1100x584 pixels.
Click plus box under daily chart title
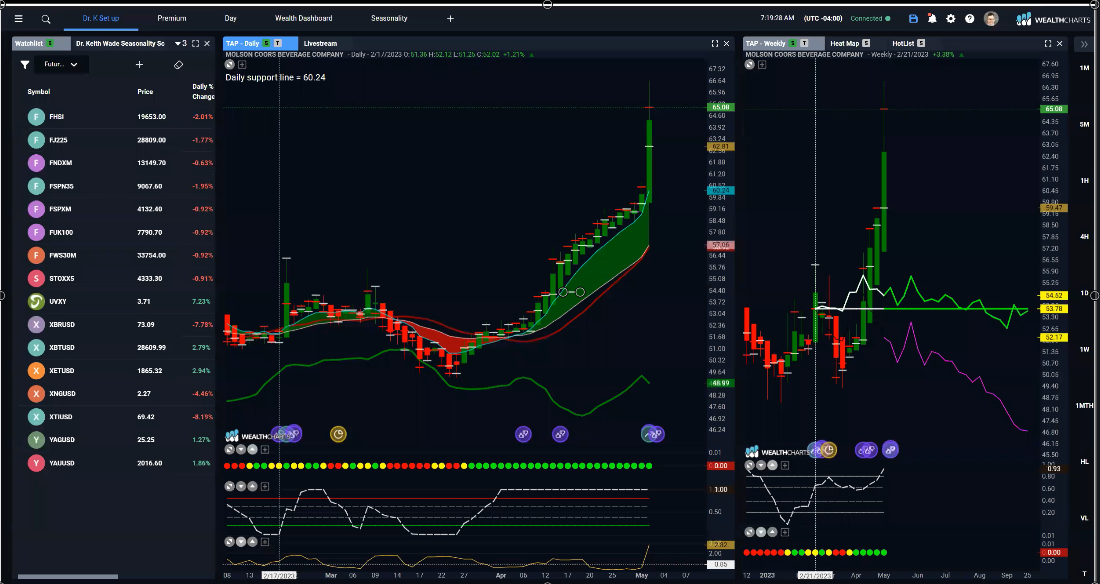click(242, 65)
